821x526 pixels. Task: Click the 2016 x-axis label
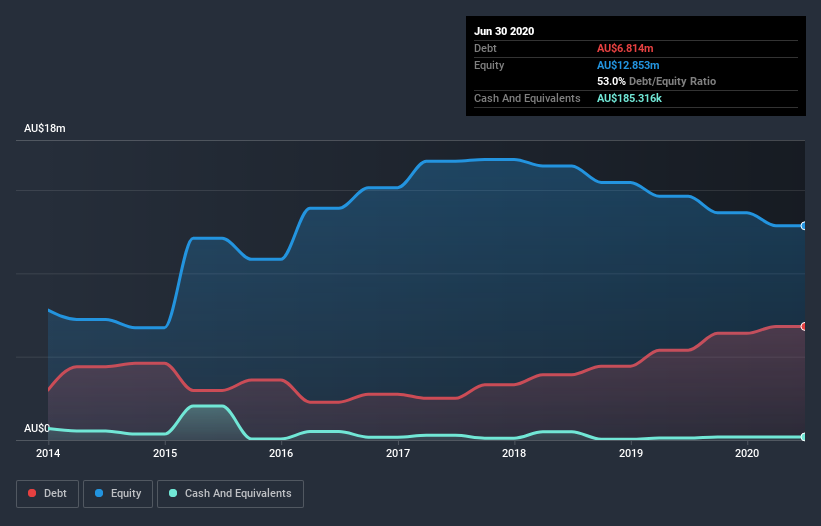pos(281,453)
